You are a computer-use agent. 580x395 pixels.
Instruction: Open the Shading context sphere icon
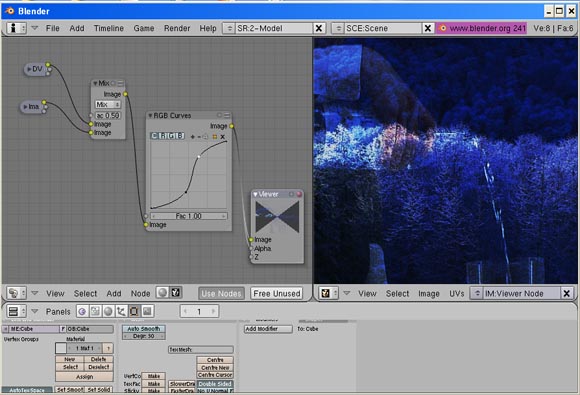108,311
